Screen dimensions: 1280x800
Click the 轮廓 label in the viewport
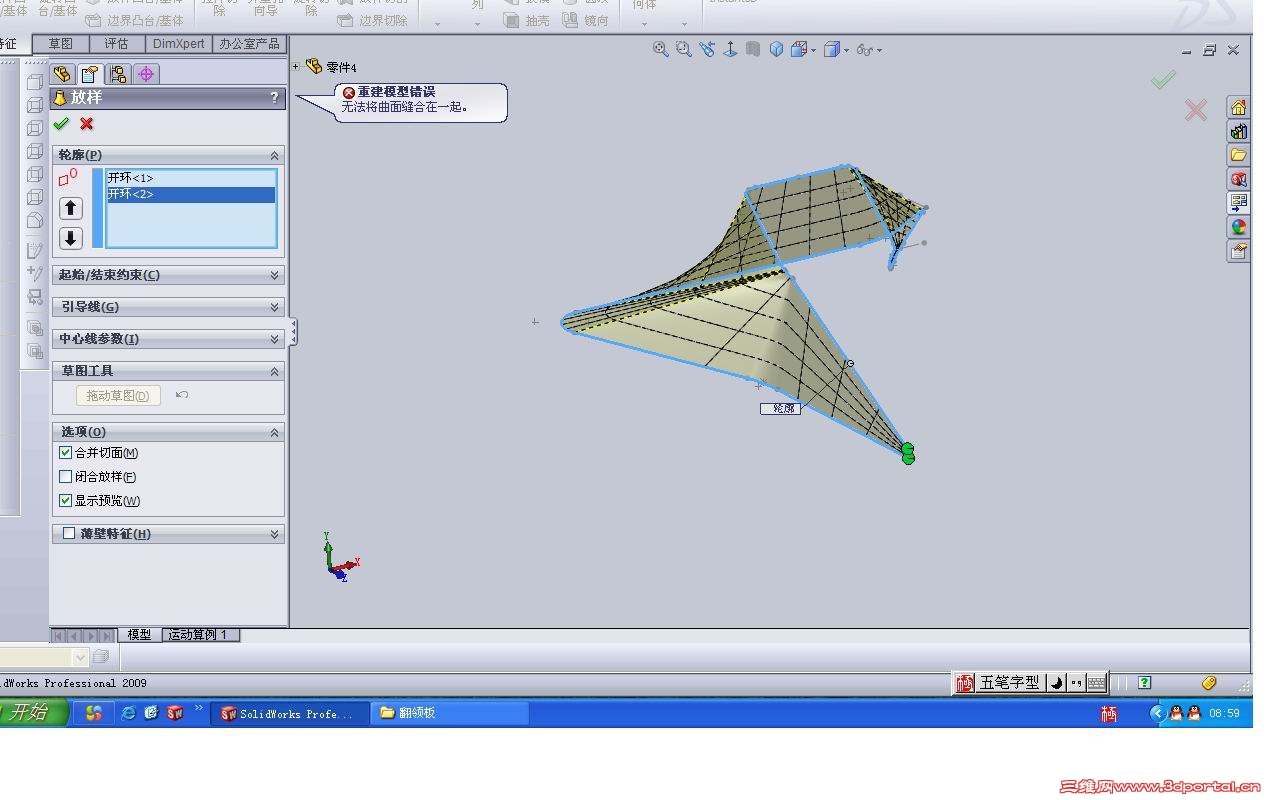780,409
